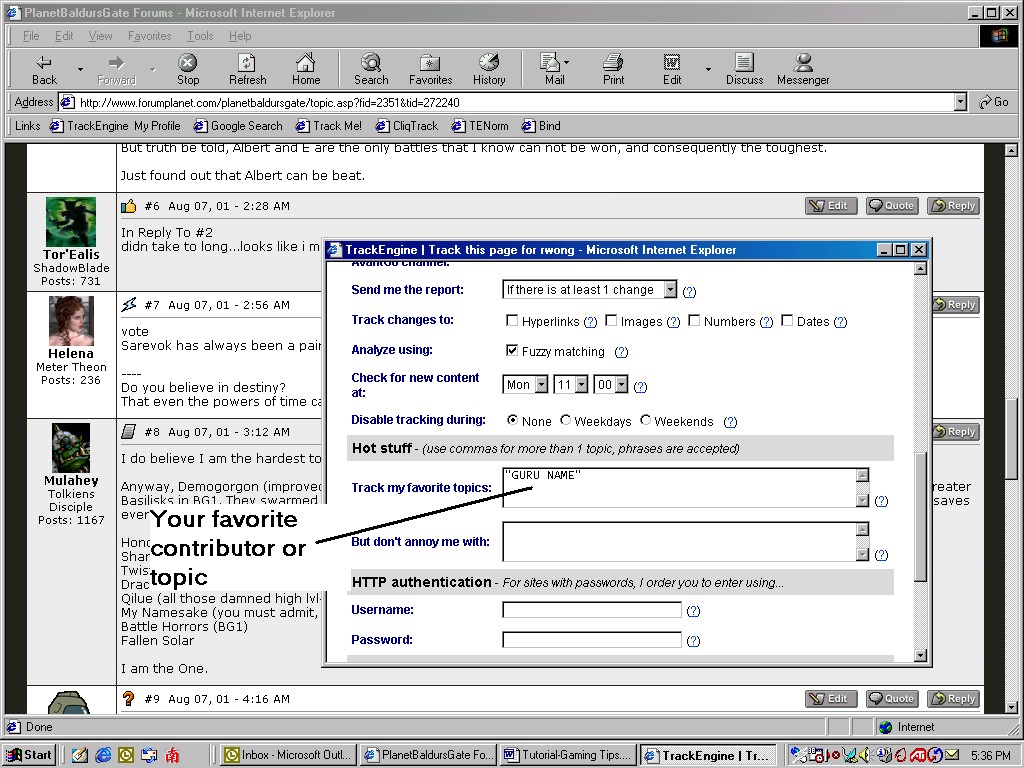1024x768 pixels.
Task: Enable the Hyperlinks checkbox
Action: (x=512, y=321)
